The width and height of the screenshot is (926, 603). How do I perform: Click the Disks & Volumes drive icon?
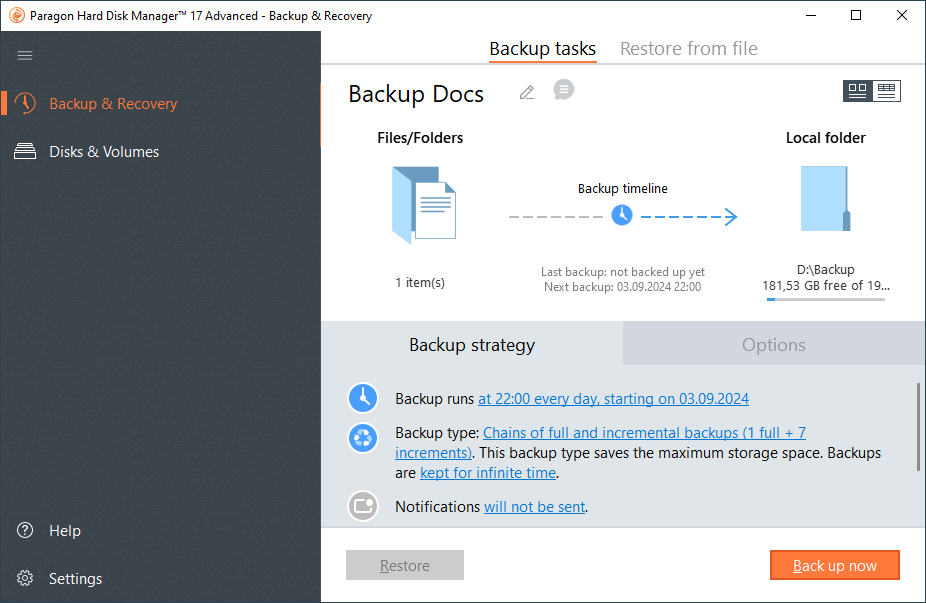[x=25, y=152]
